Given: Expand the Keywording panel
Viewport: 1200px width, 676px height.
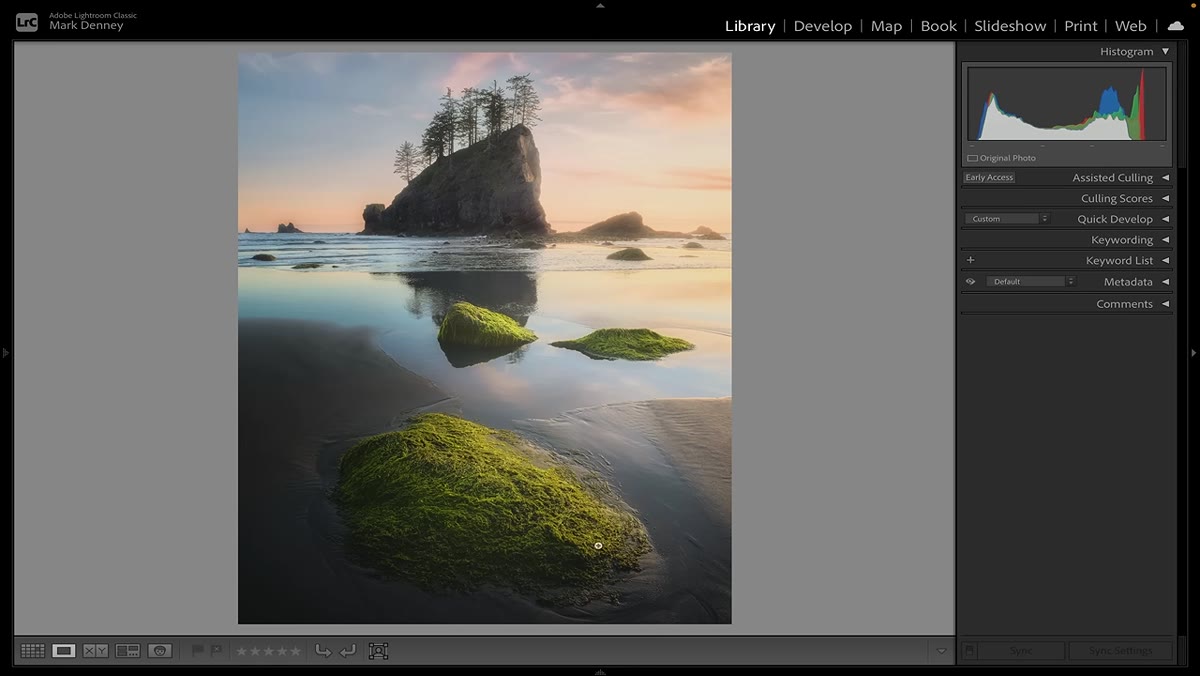Looking at the screenshot, I should pyautogui.click(x=1165, y=240).
